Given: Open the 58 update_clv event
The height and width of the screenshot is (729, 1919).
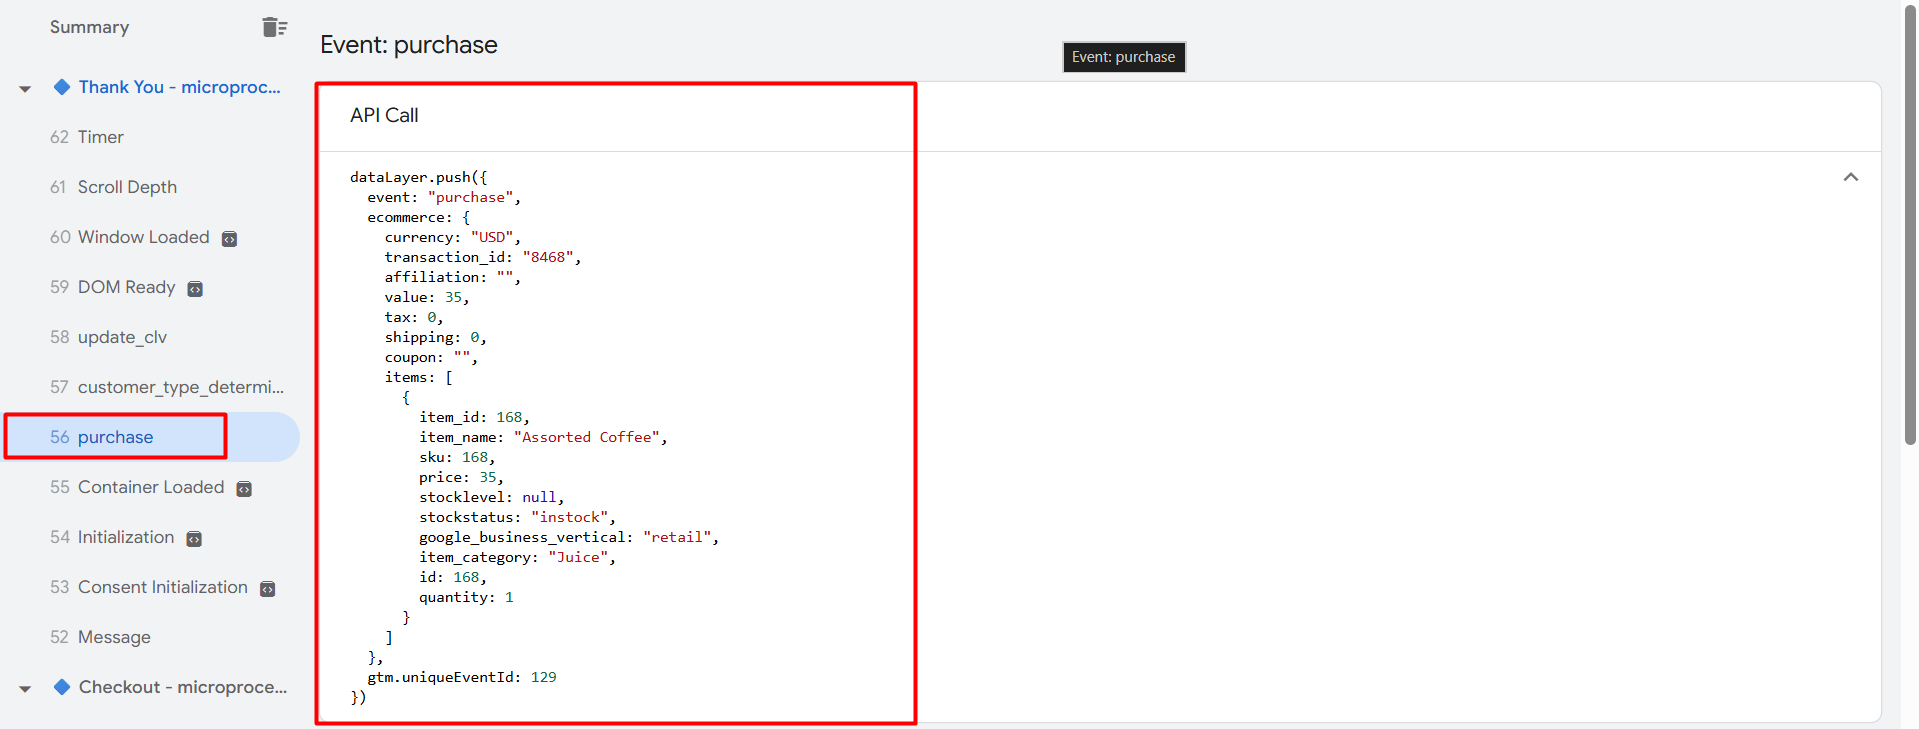Looking at the screenshot, I should point(121,337).
